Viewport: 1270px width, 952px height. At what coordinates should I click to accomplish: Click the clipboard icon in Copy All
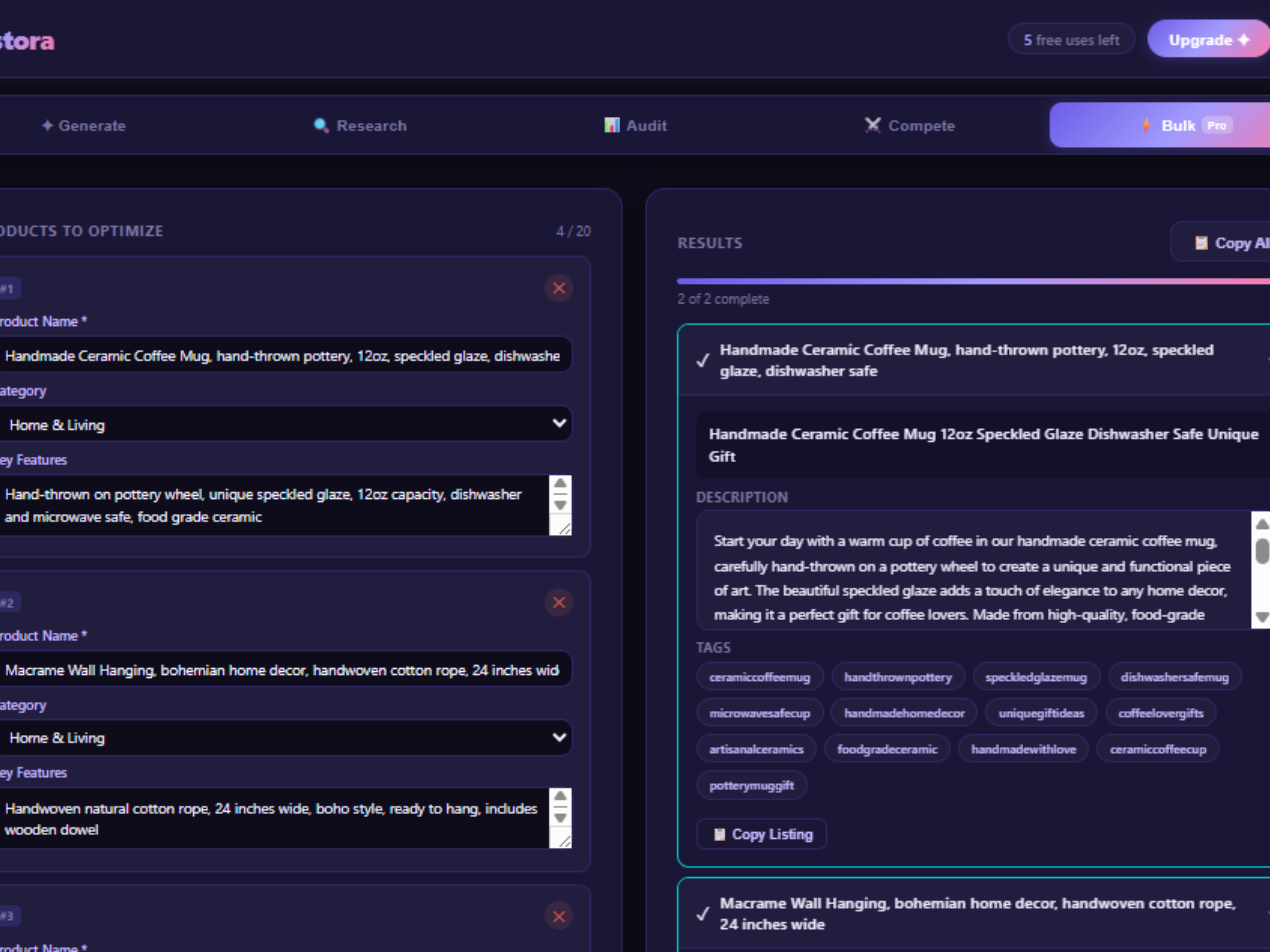pyautogui.click(x=1201, y=243)
